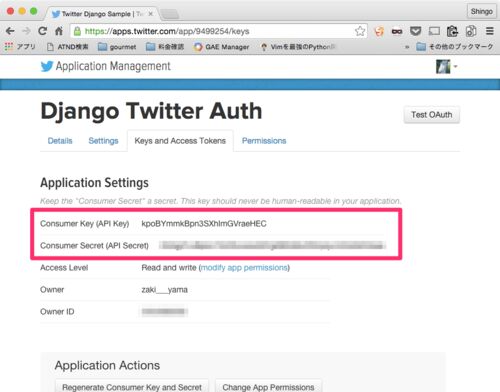Click the Shingo profile button
The width and height of the screenshot is (500, 392).
482,11
